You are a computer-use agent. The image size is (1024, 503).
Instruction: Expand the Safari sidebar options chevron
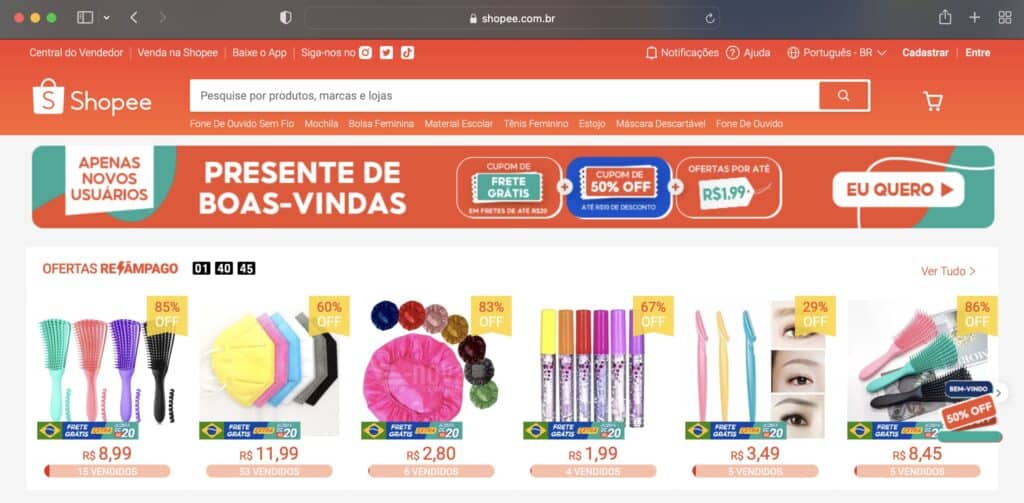tap(107, 18)
